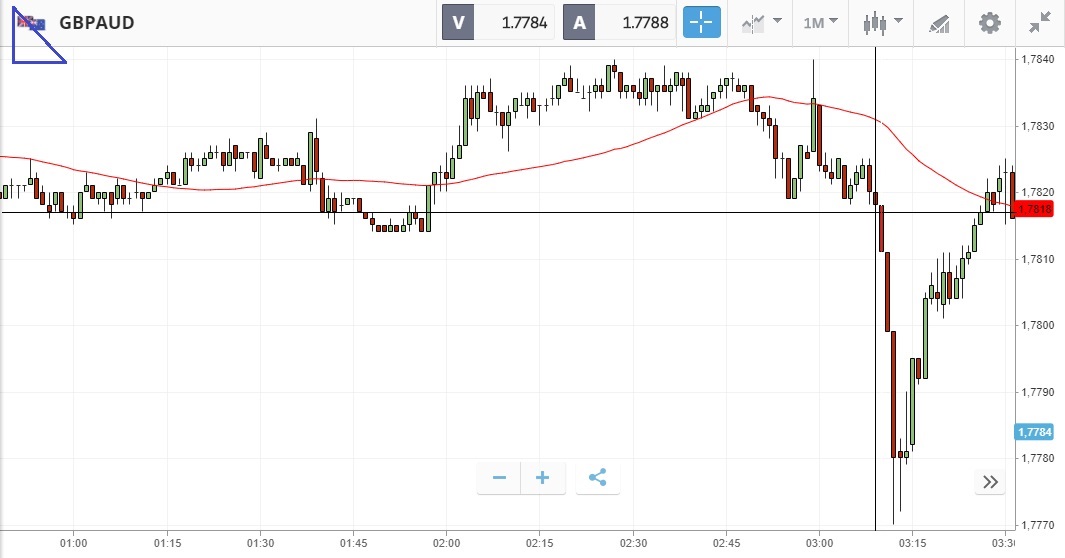Image resolution: width=1065 pixels, height=558 pixels.
Task: Zoom out with the minus button
Action: pyautogui.click(x=499, y=478)
